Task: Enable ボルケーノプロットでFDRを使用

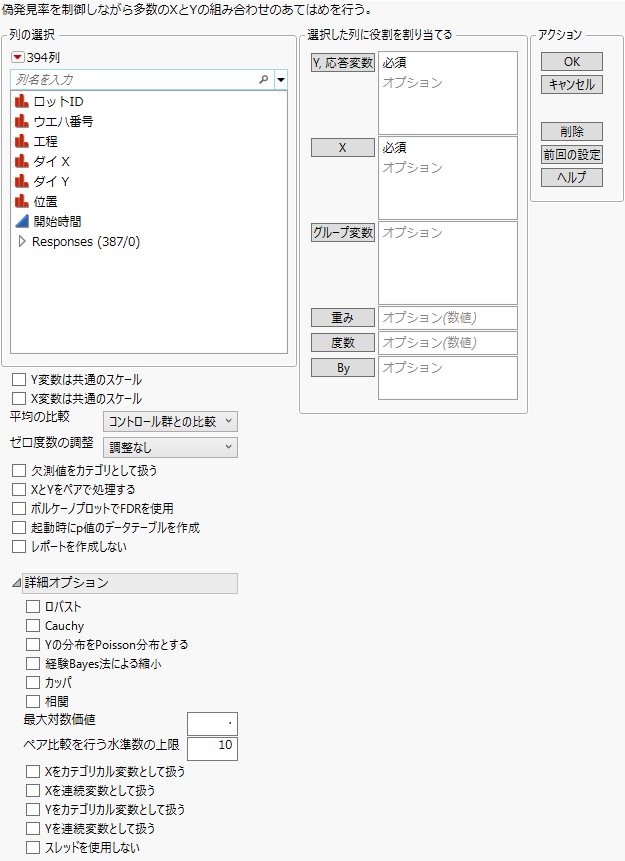Action: tap(19, 508)
